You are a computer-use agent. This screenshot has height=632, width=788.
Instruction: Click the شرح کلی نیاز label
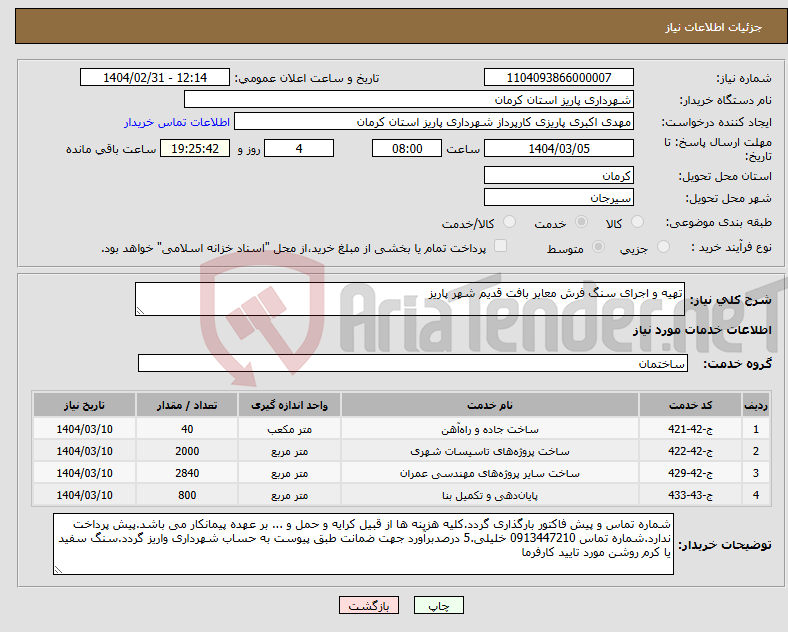click(730, 300)
